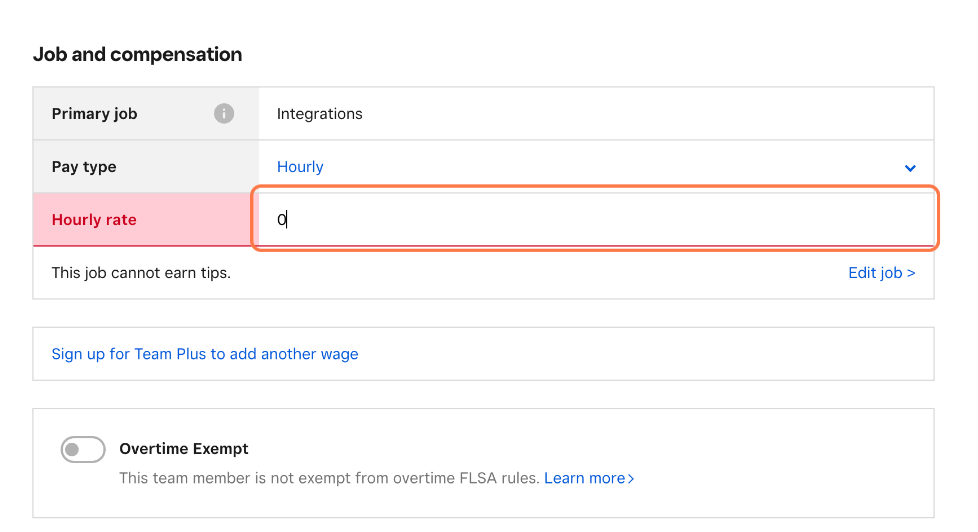Click the arrow after Learn more
978x532 pixels.
click(631, 479)
